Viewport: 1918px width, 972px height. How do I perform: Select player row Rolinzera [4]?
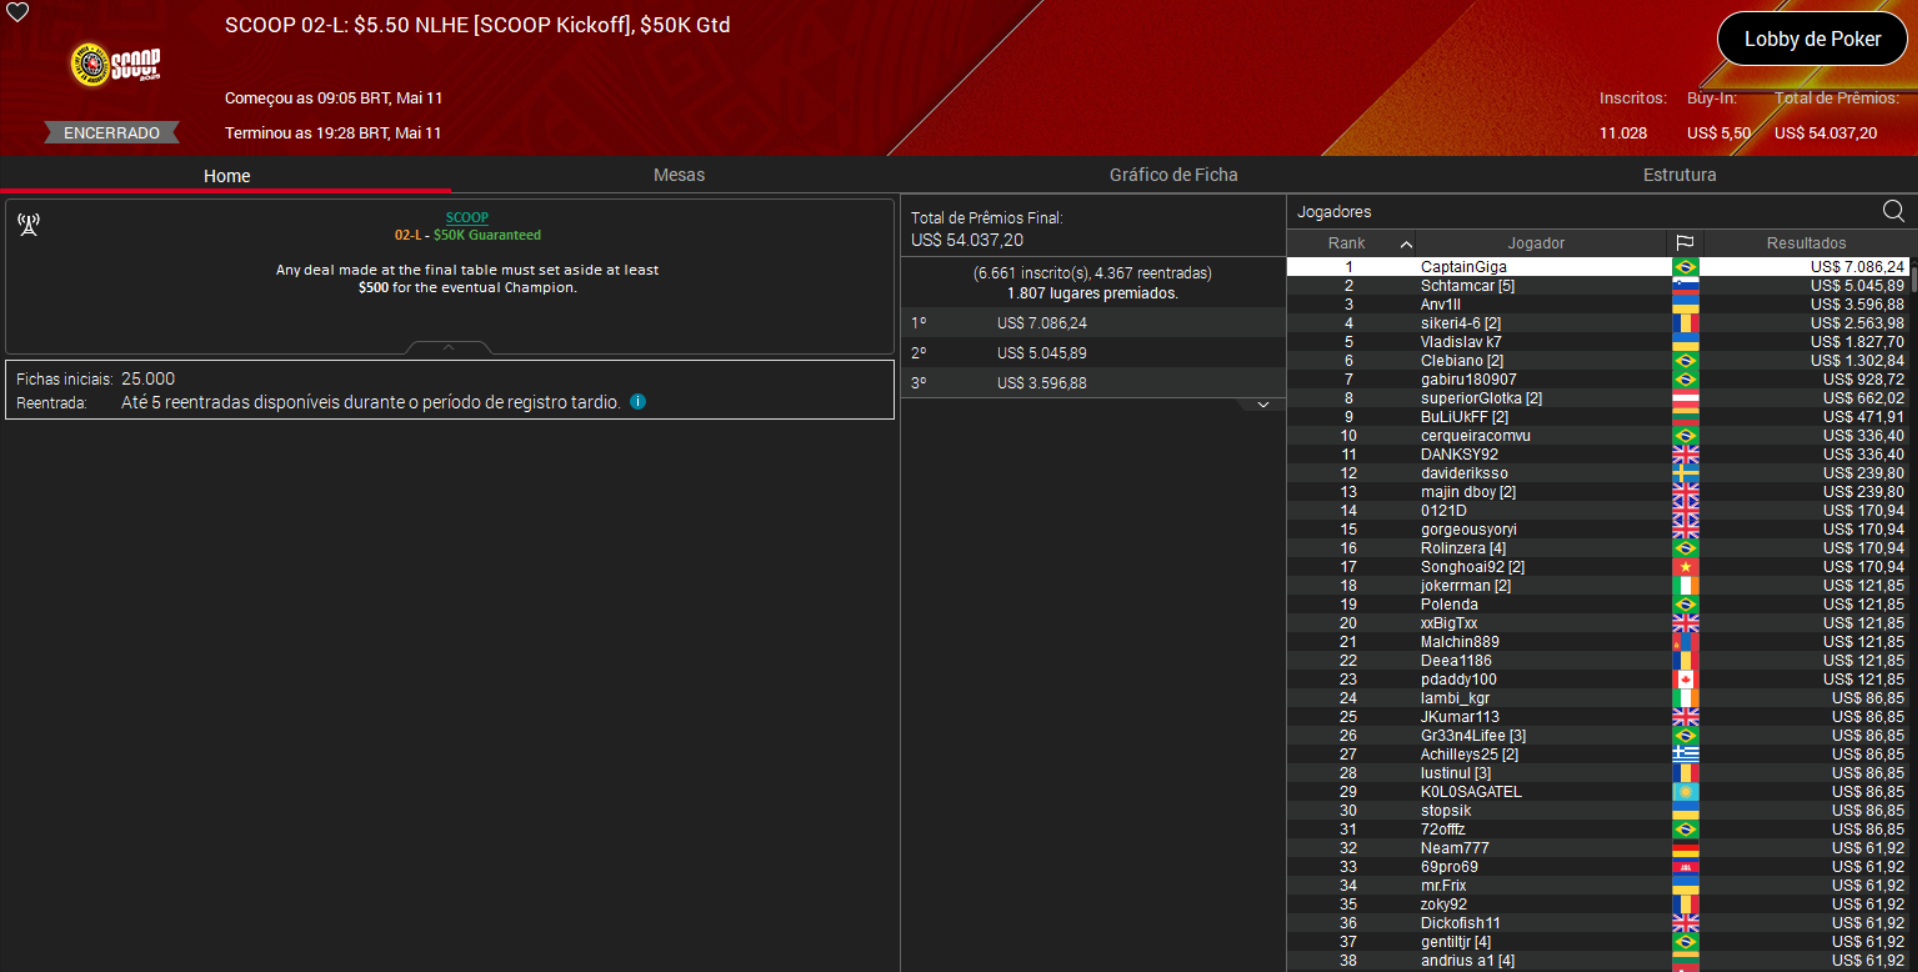(1598, 548)
